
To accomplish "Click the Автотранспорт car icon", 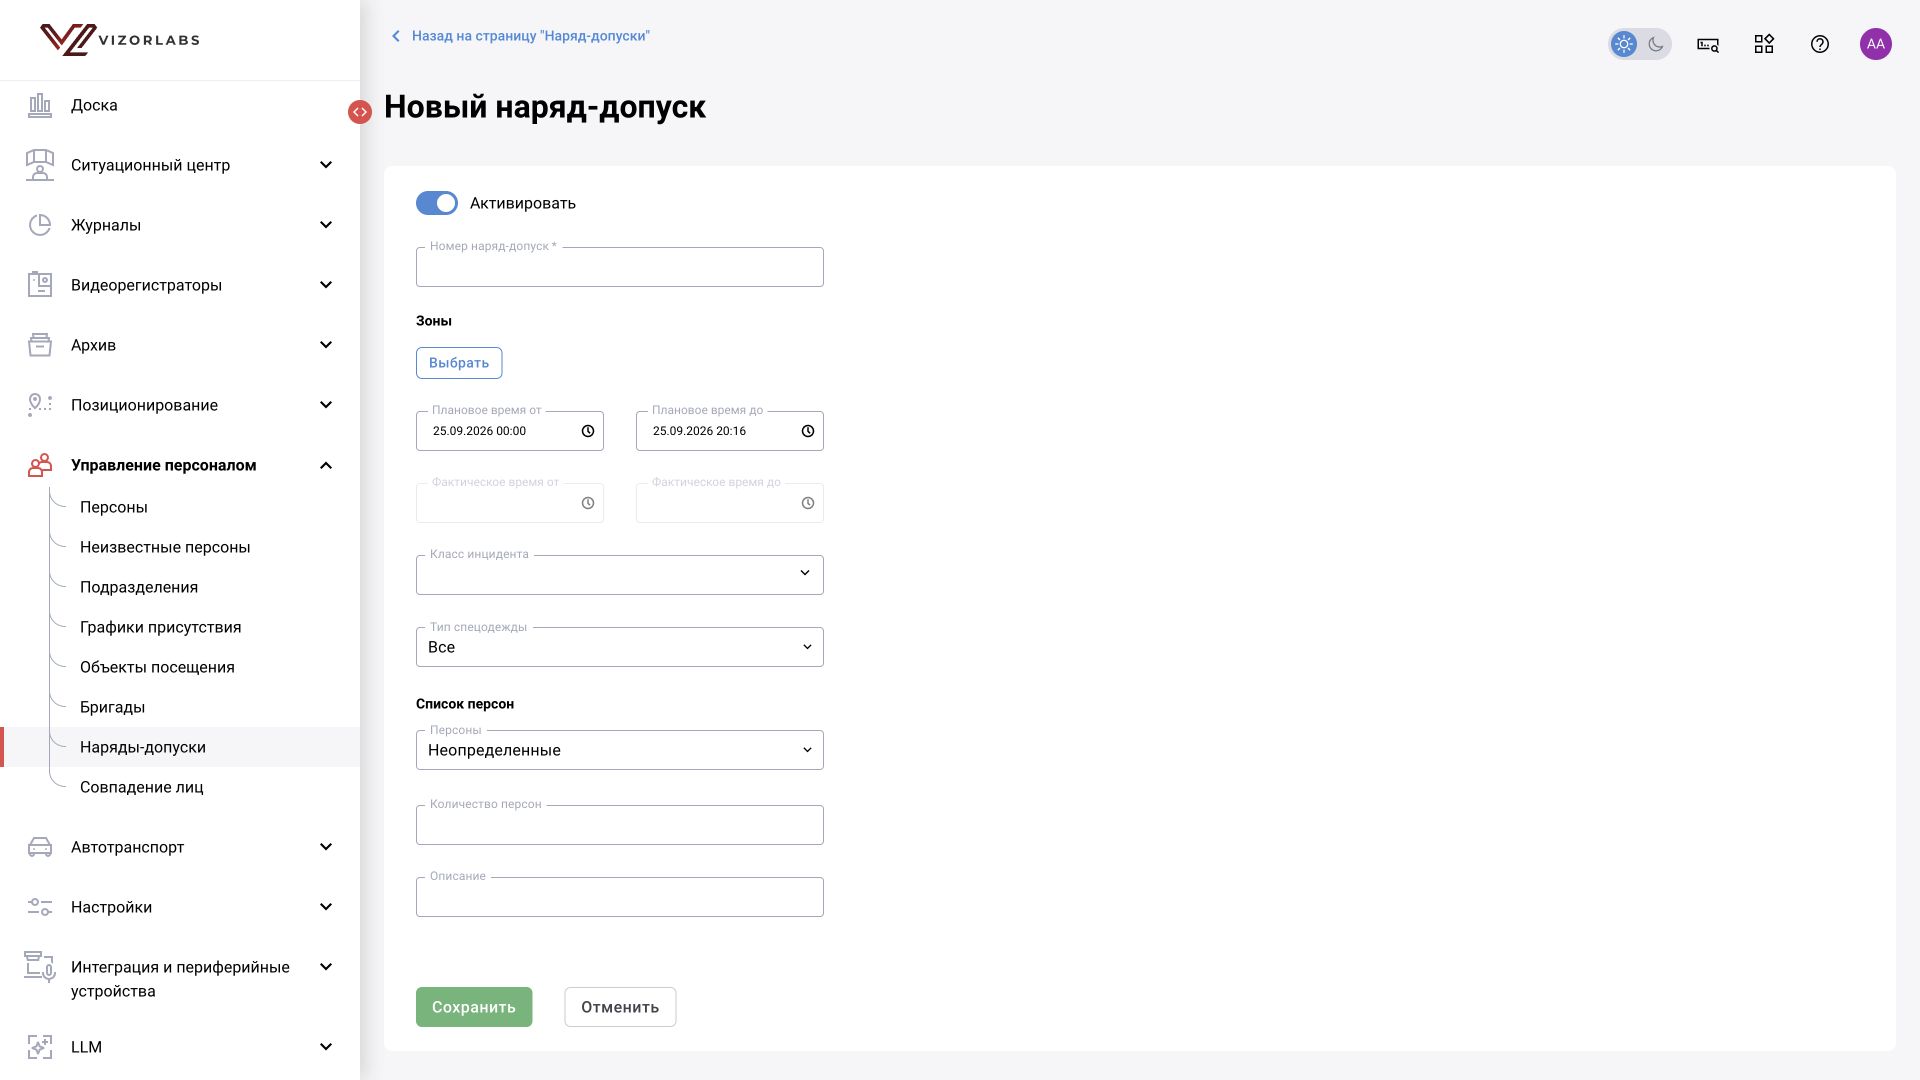I will (40, 847).
